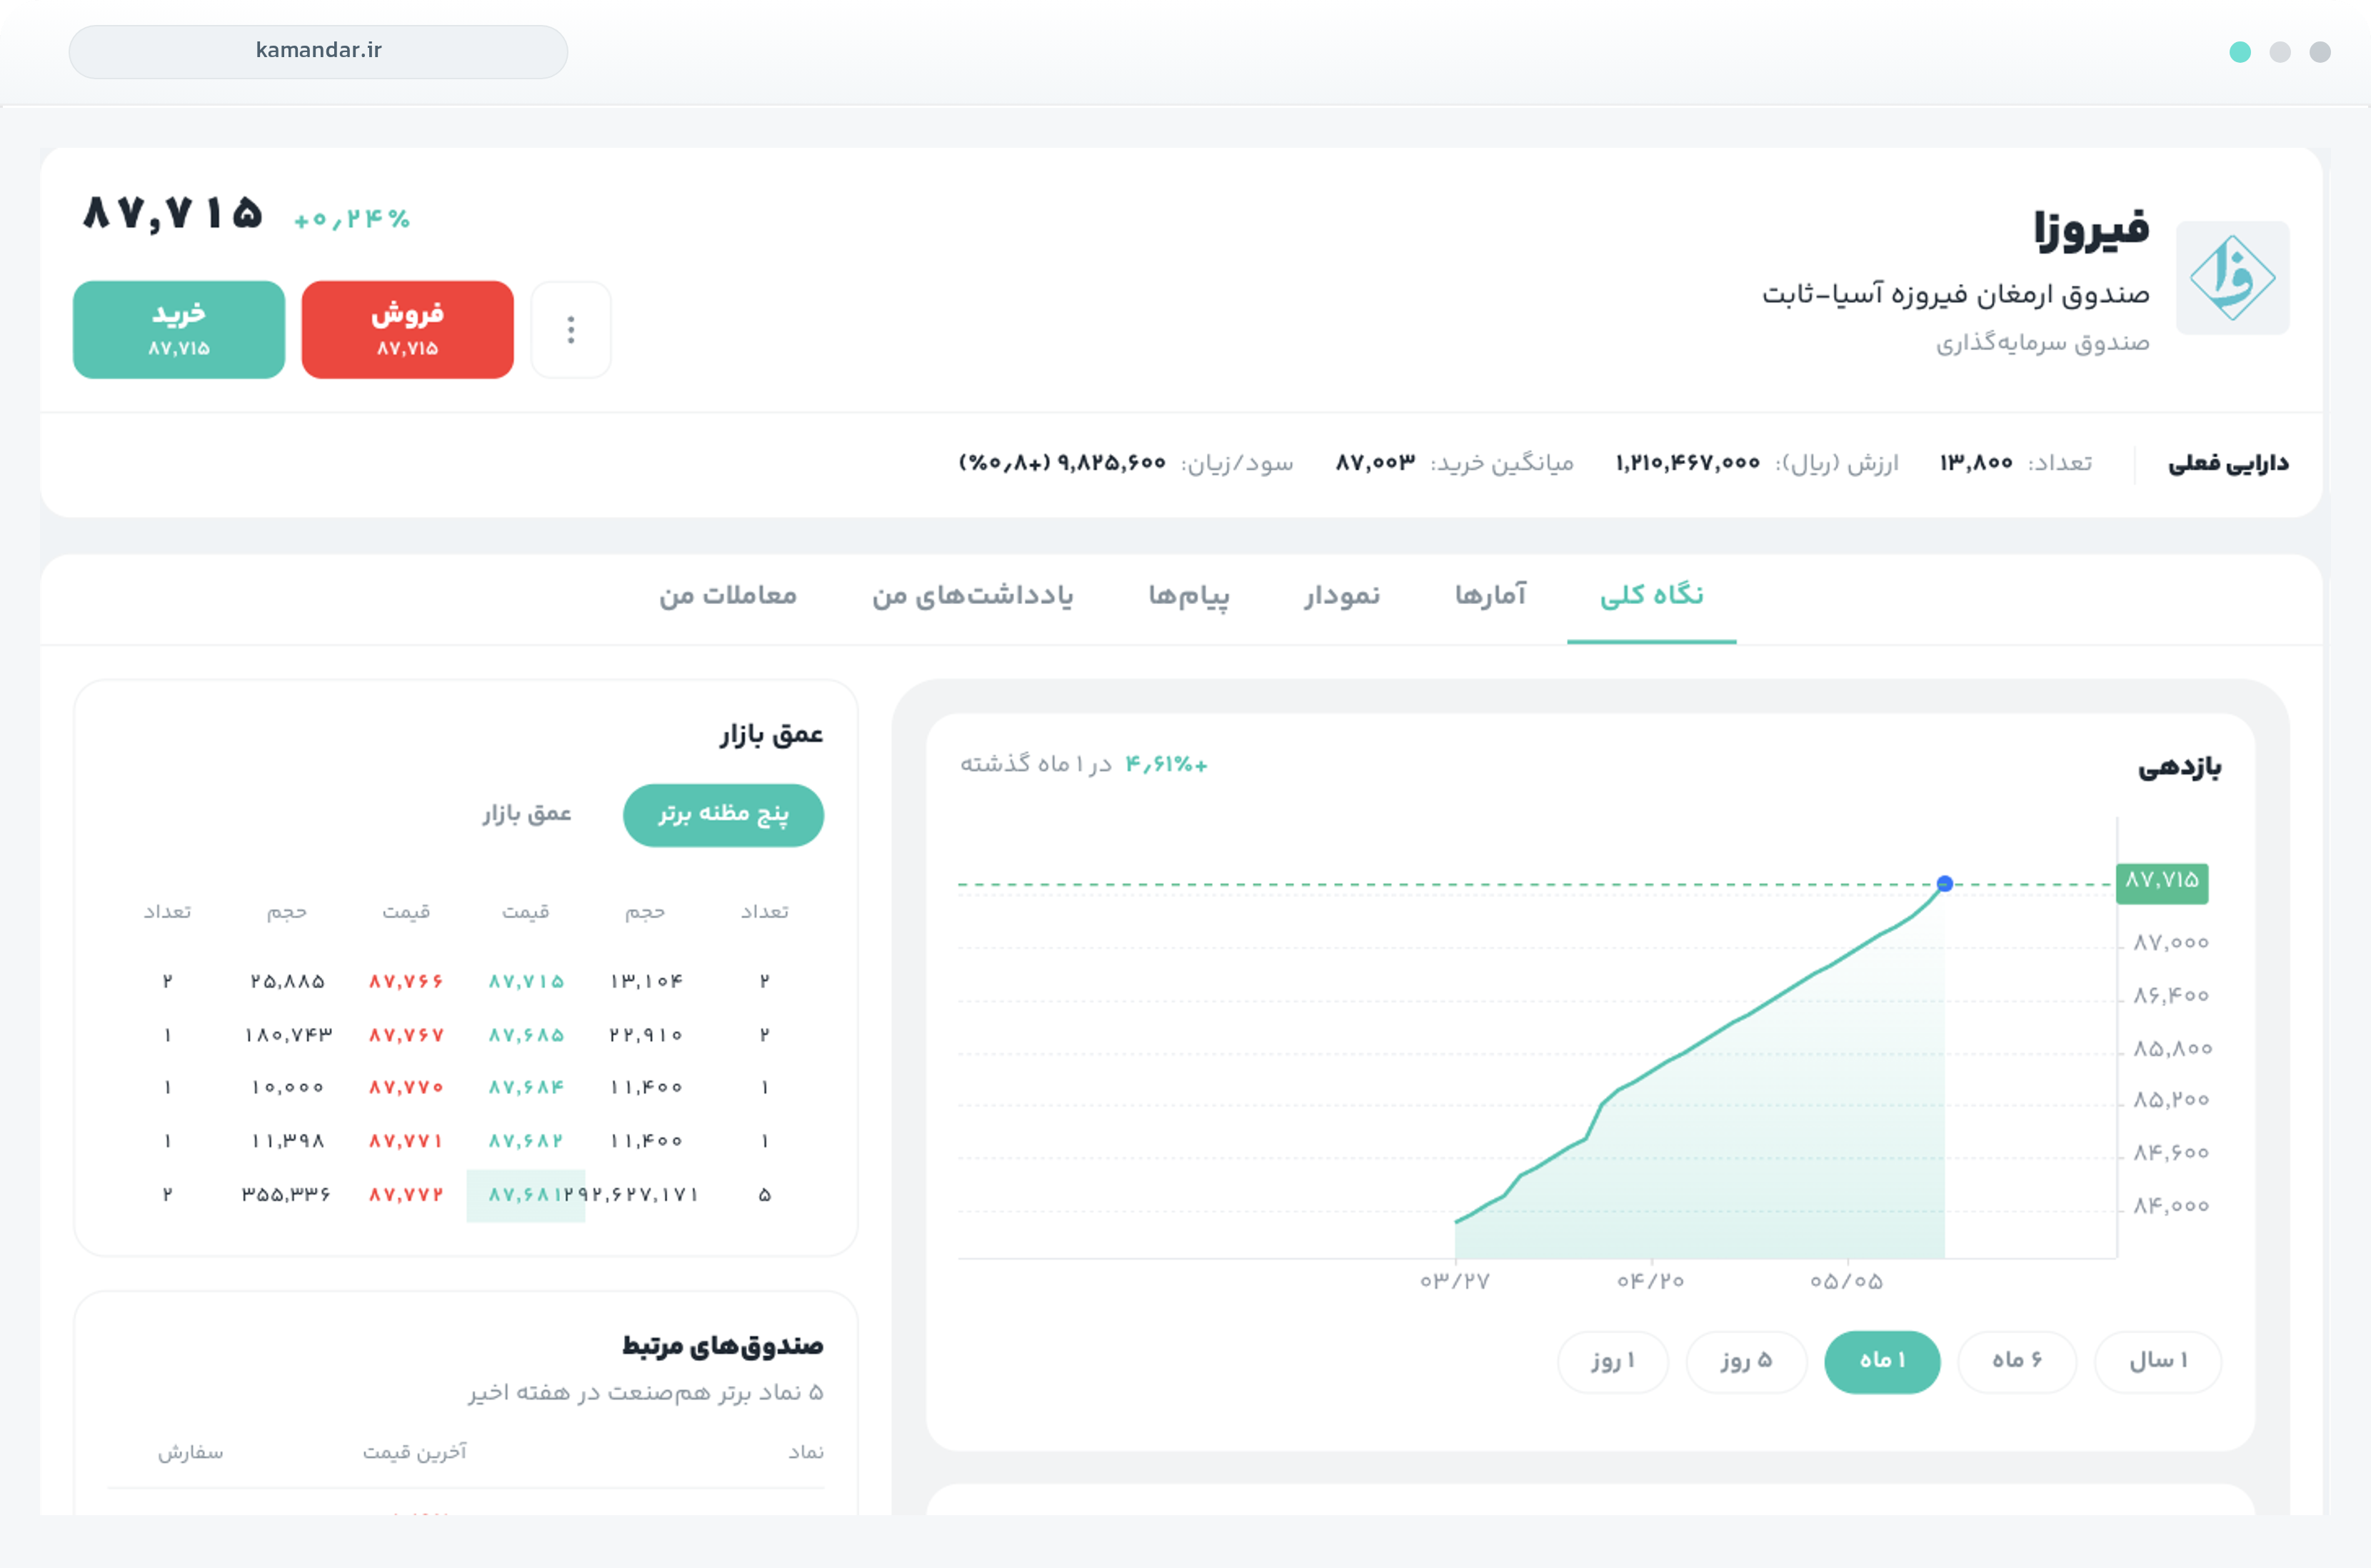This screenshot has height=1568, width=2371.
Task: Click sell price ۸۷,۷۷۰ in order book
Action: click(406, 1087)
